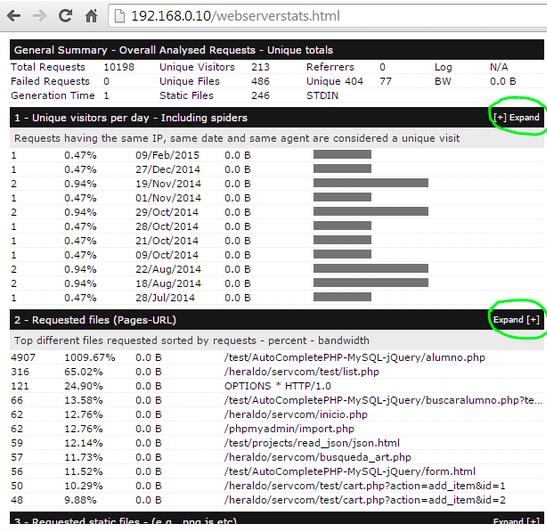The width and height of the screenshot is (547, 529).
Task: Select the cart.php add_item&id=2 row
Action: (x=277, y=500)
